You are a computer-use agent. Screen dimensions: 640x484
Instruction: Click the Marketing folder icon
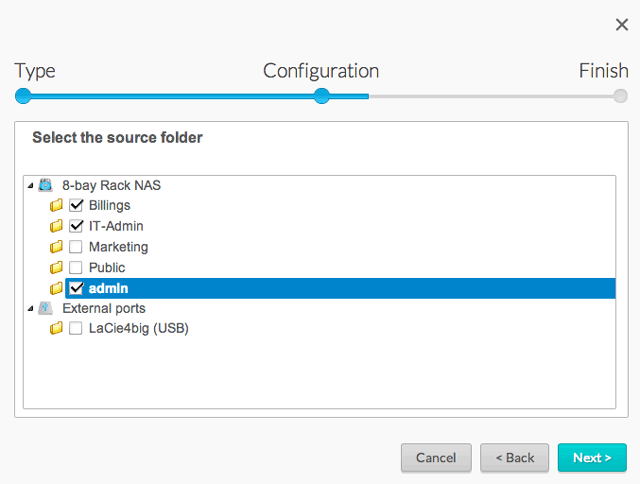coord(57,247)
